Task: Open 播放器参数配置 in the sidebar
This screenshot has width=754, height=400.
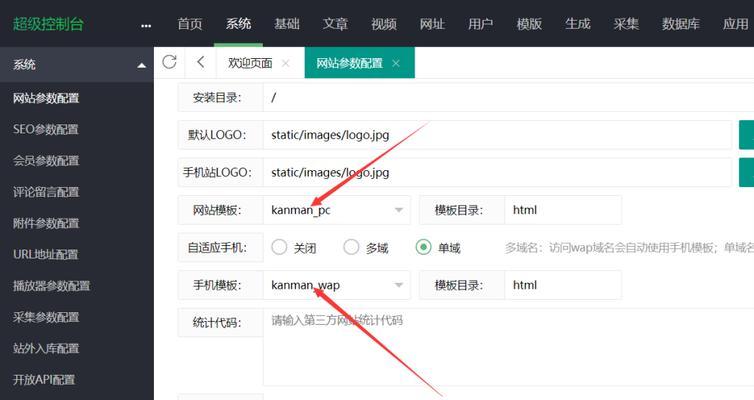Action: [x=51, y=286]
